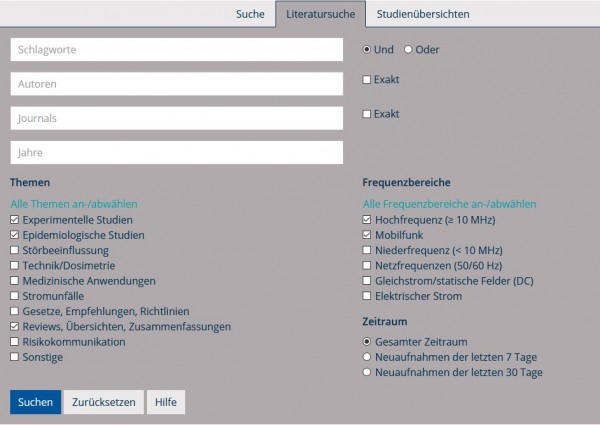Click into the Schlagworte field

(177, 49)
